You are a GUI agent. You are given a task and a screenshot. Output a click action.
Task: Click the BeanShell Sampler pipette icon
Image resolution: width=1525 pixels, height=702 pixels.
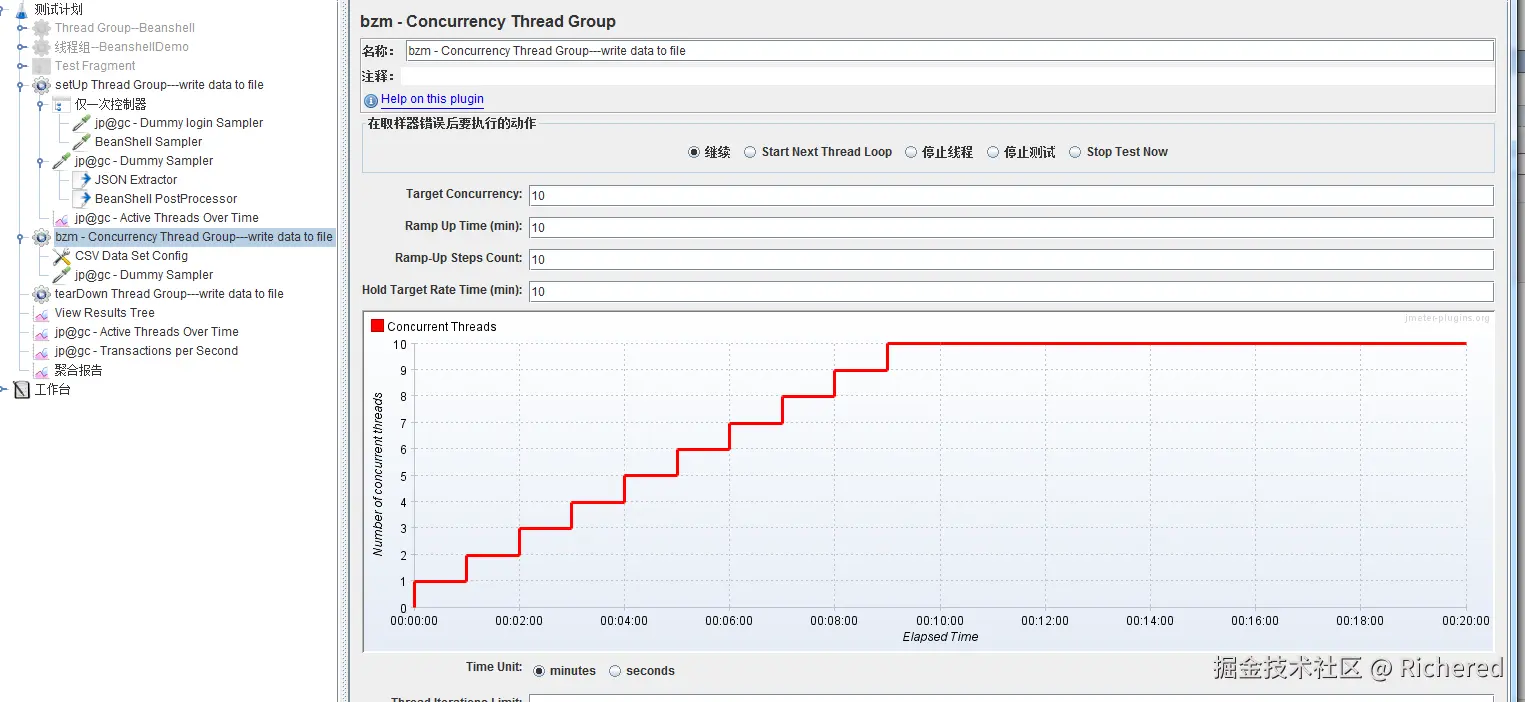(x=82, y=142)
